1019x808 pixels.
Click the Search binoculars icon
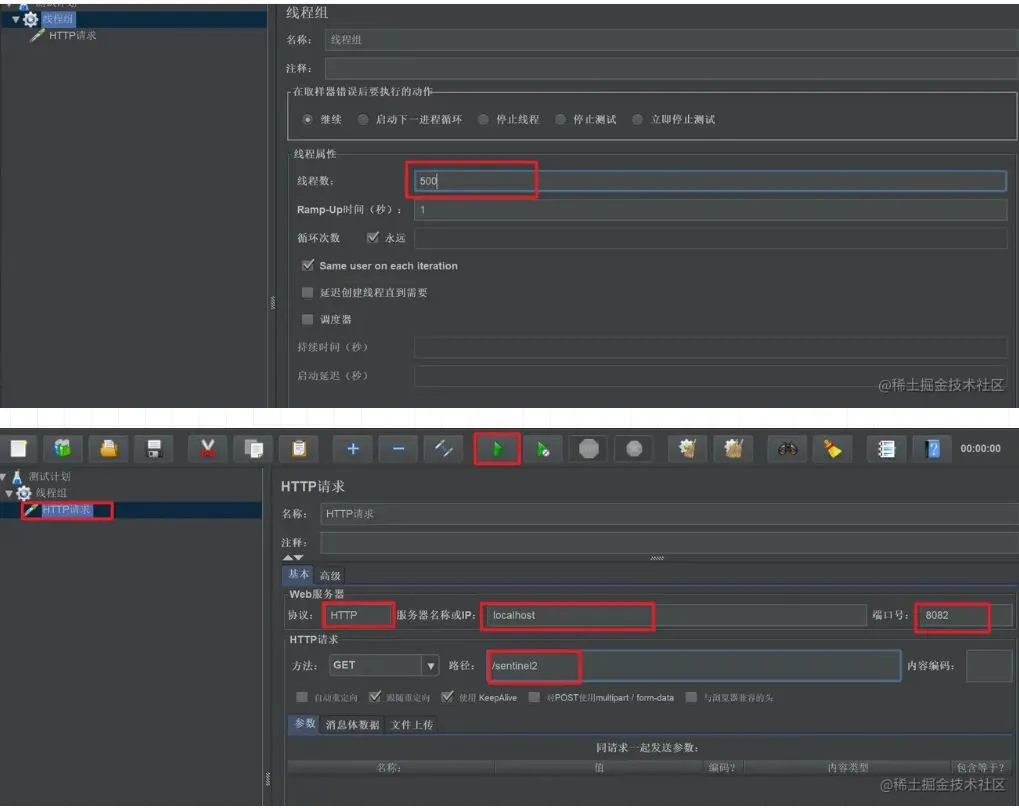(788, 449)
